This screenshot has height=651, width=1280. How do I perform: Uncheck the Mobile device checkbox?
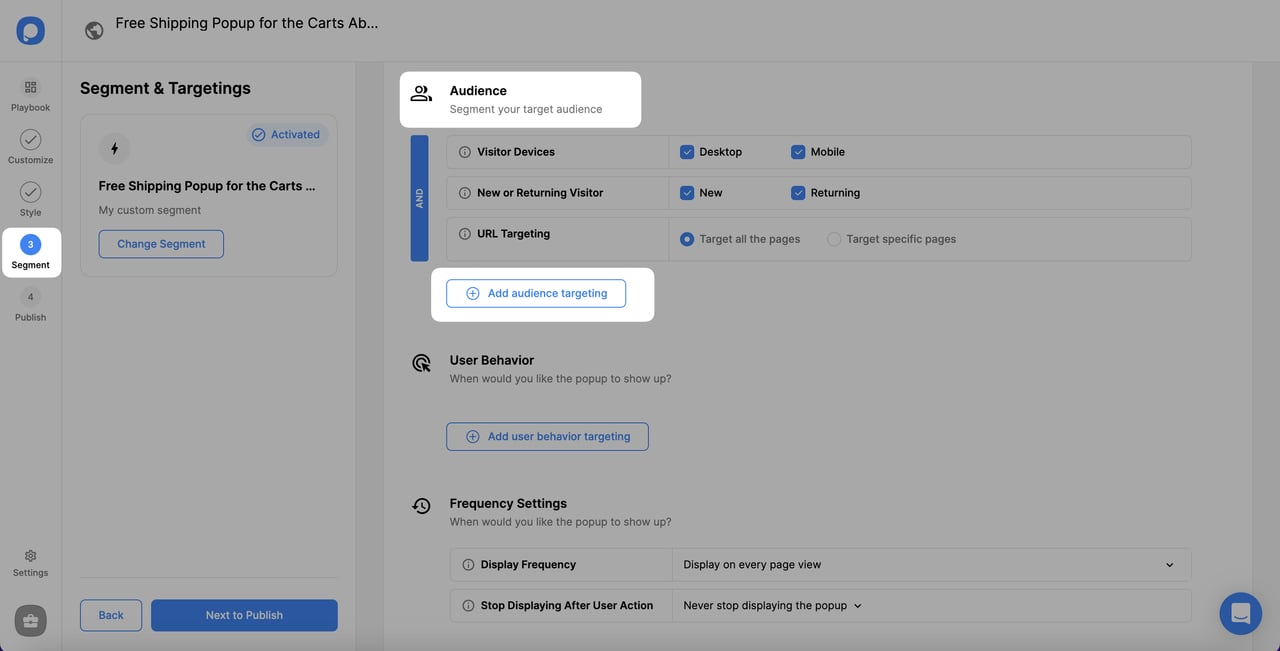click(798, 152)
